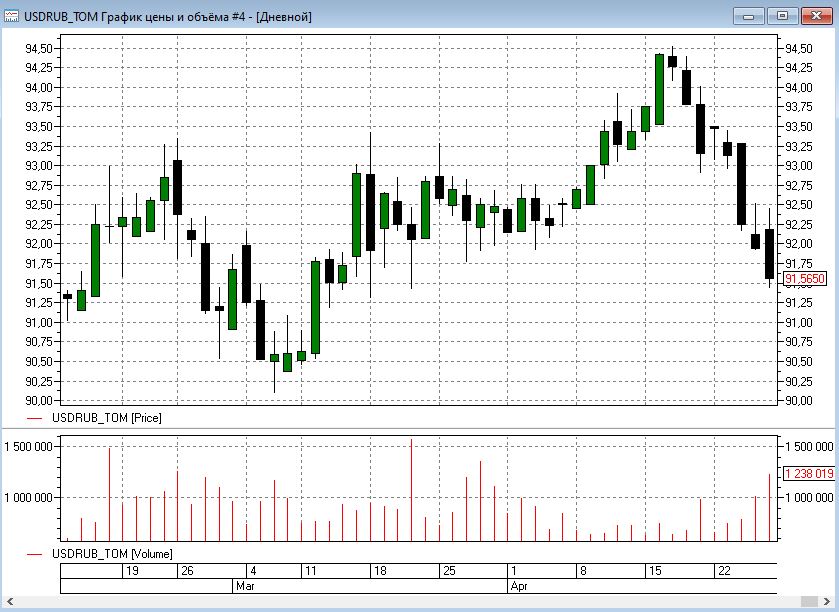Click the current volume tag 1 238 019
This screenshot has height=612, width=839.
pyautogui.click(x=809, y=474)
